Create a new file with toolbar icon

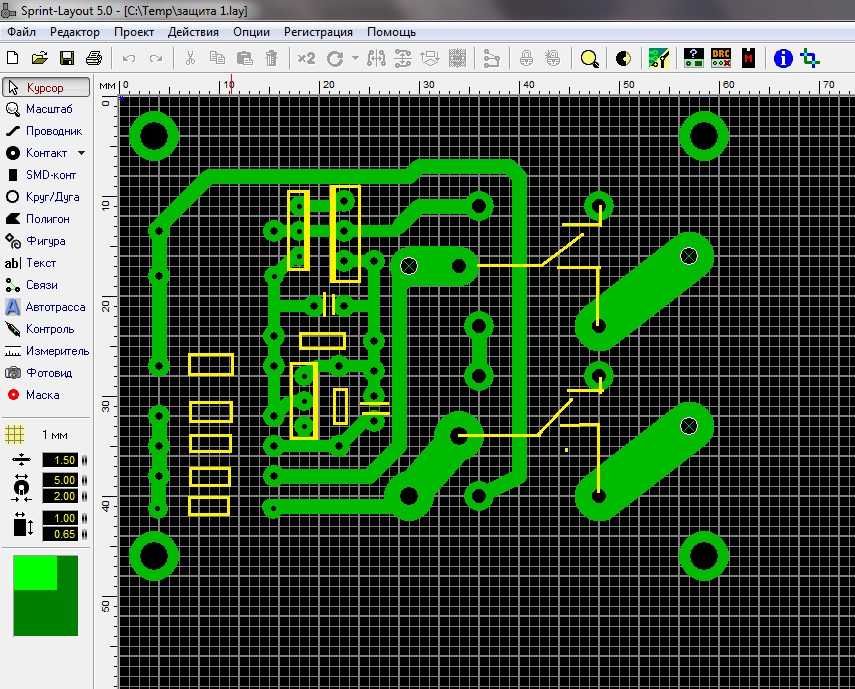click(13, 58)
